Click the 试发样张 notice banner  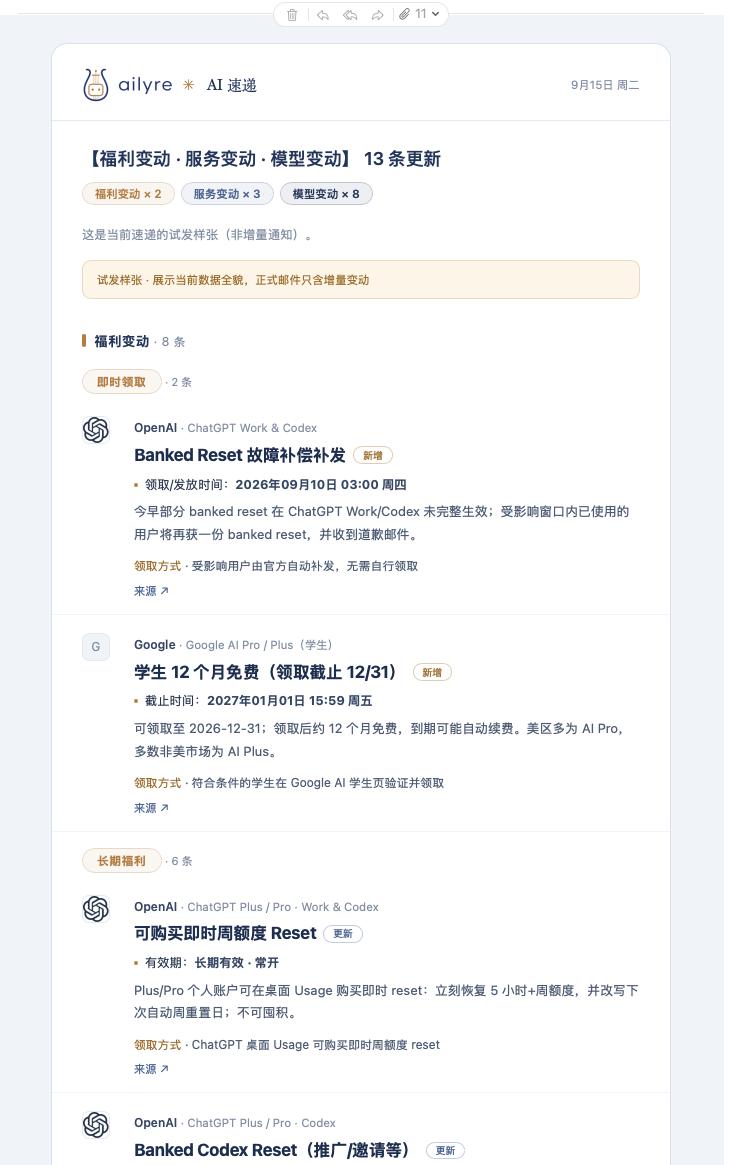pos(361,280)
